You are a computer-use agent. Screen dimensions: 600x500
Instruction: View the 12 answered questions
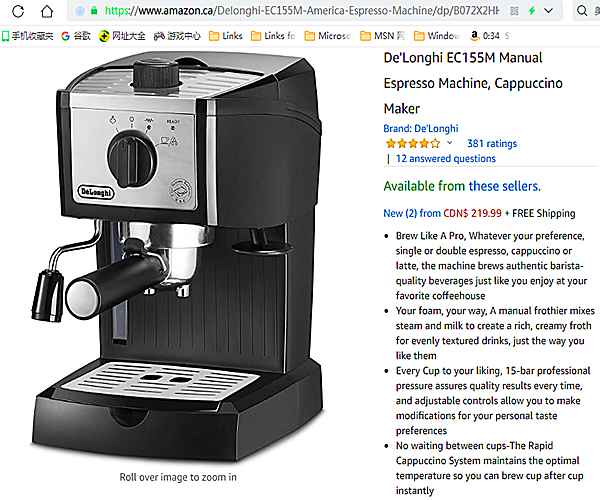(x=445, y=158)
